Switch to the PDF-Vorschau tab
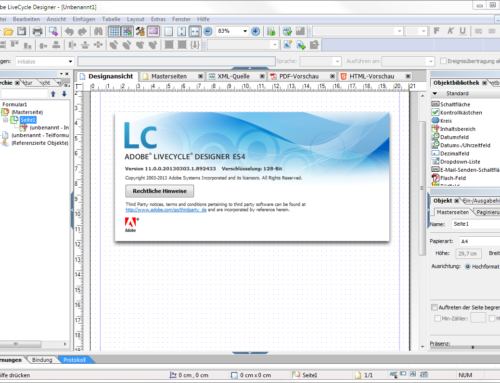Viewport: 500px width, 383px height. pos(299,76)
